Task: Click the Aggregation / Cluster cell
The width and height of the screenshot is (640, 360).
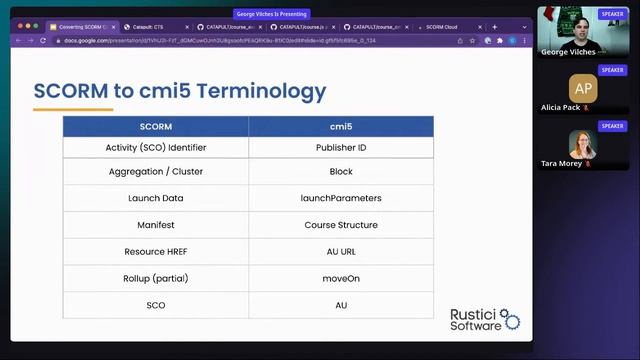Action: coord(156,171)
